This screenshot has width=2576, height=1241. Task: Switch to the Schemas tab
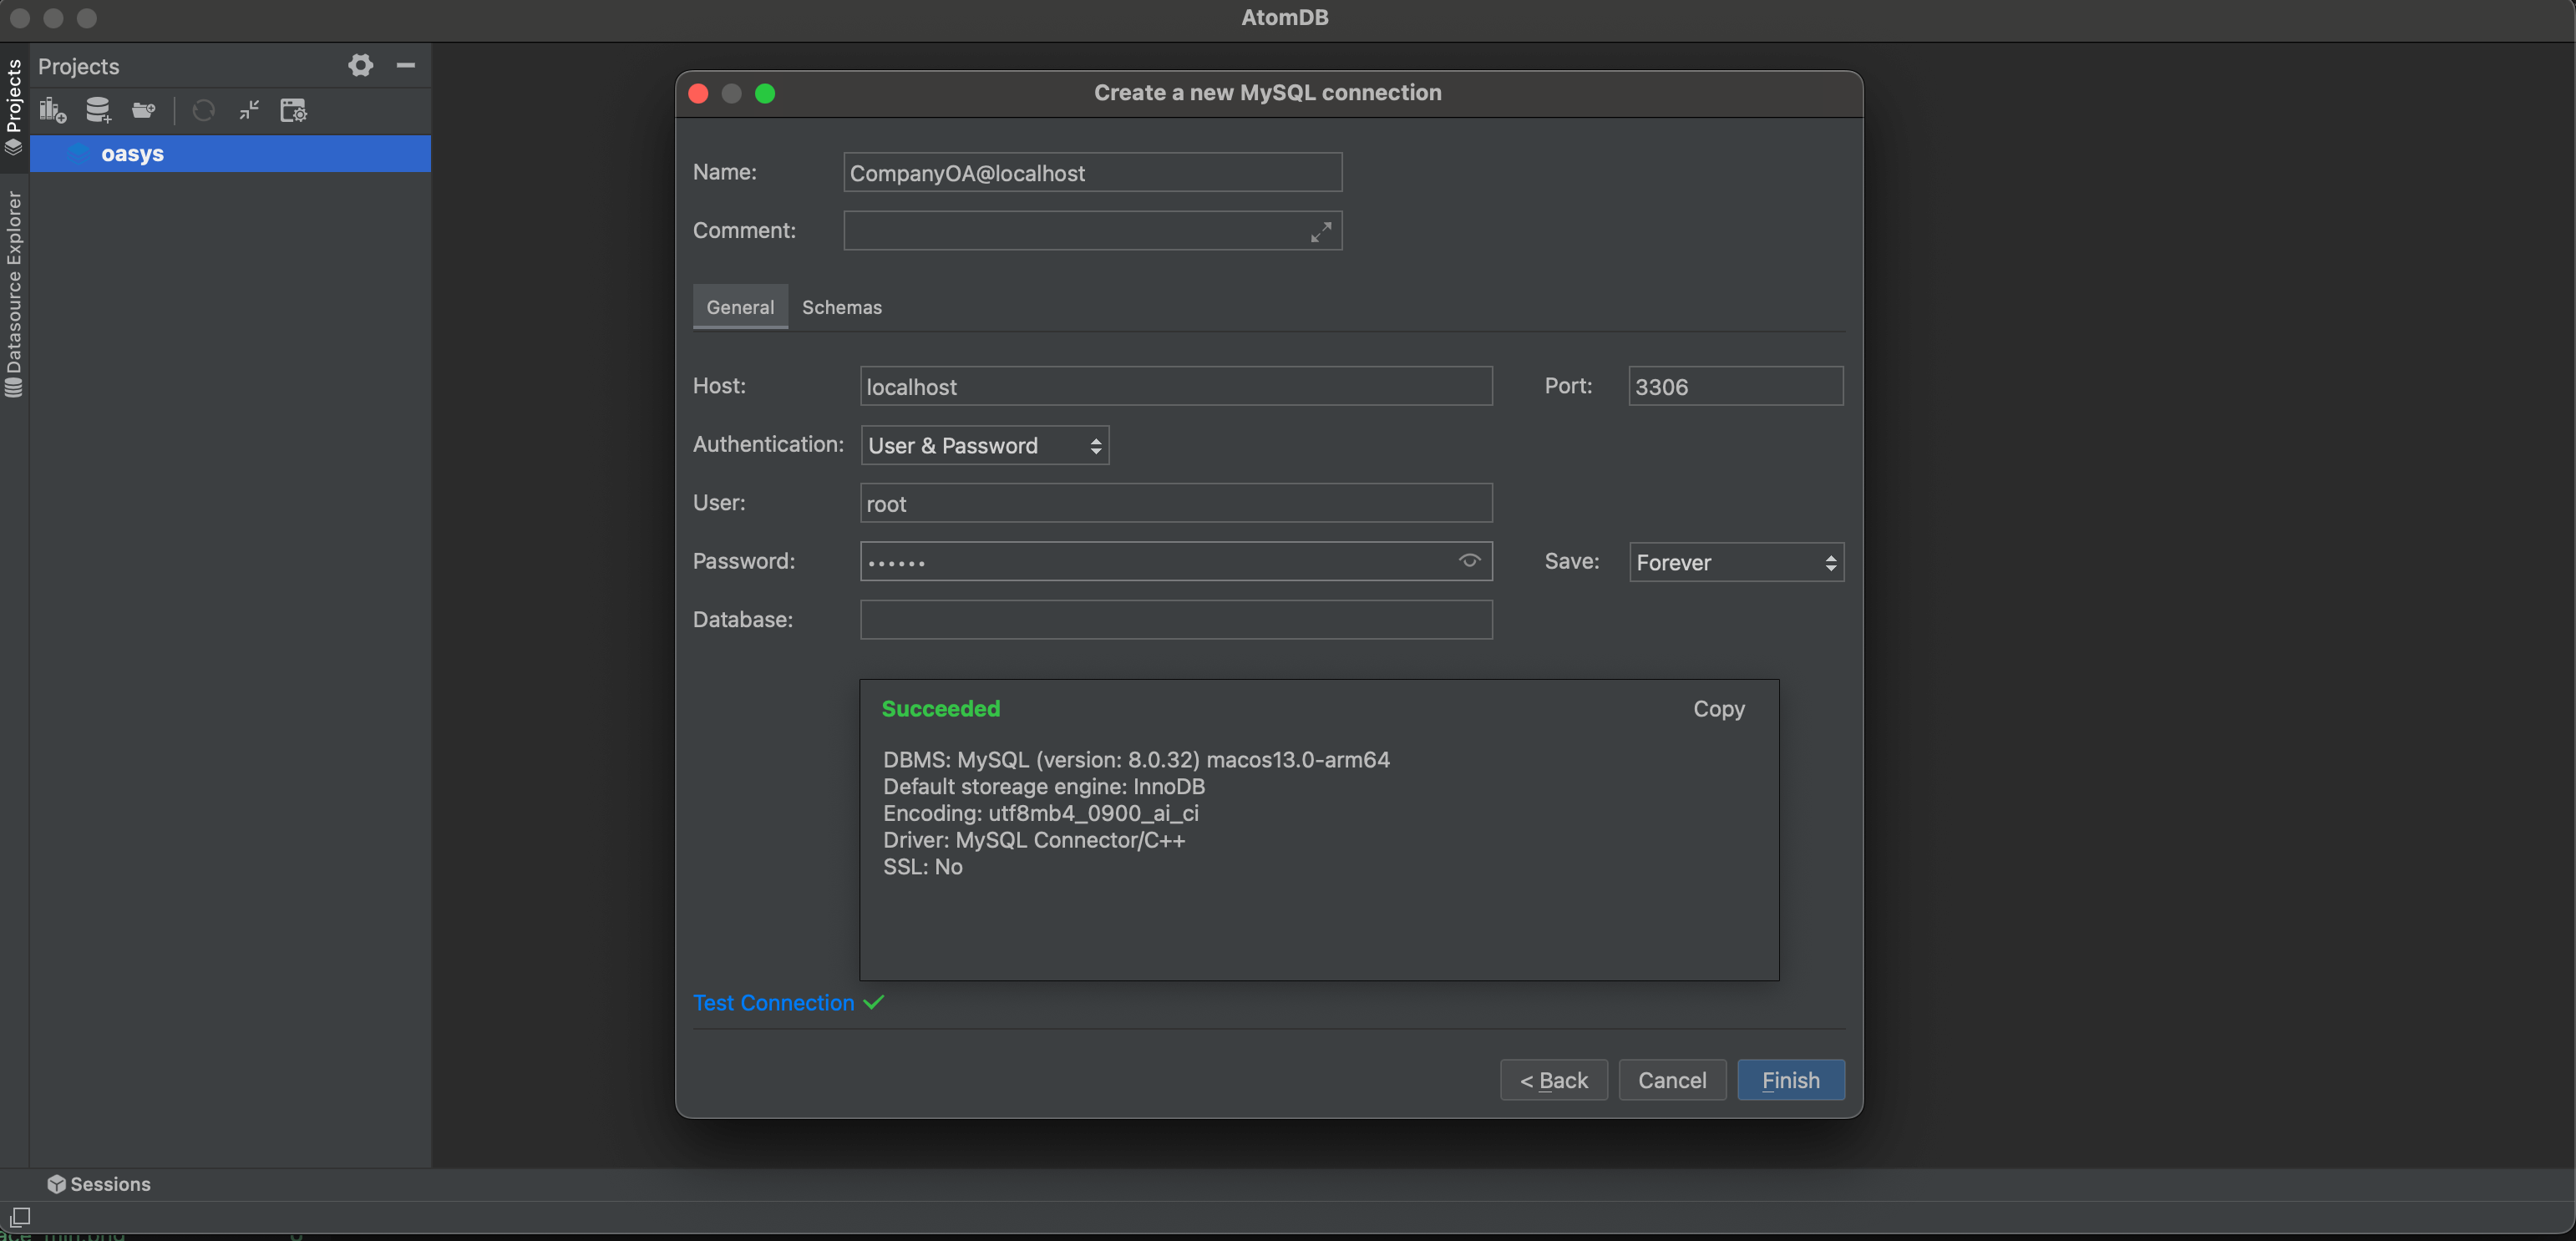pos(841,308)
